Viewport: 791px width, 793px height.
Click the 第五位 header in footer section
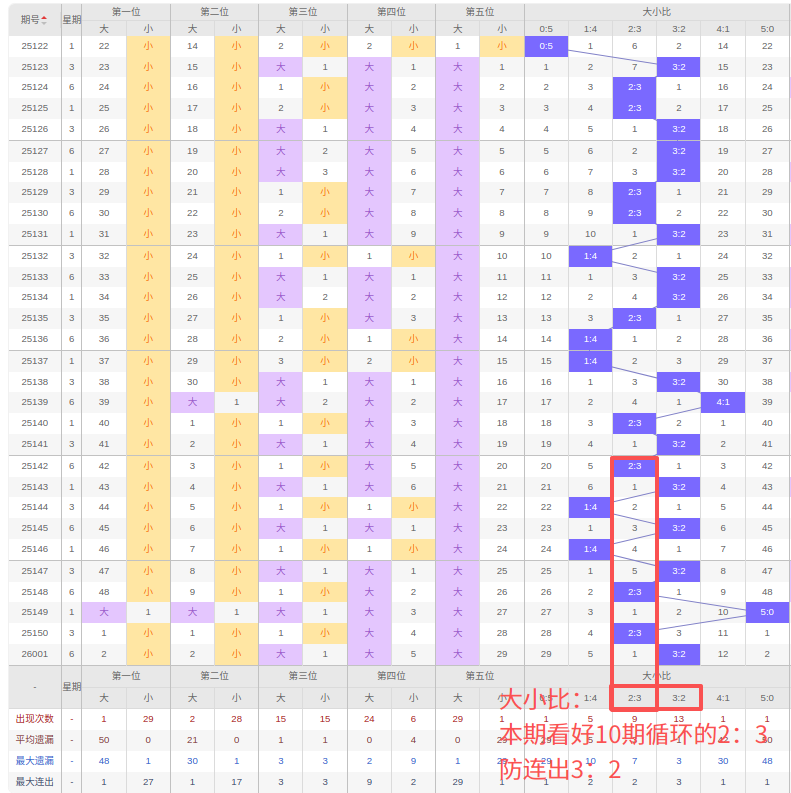point(479,676)
